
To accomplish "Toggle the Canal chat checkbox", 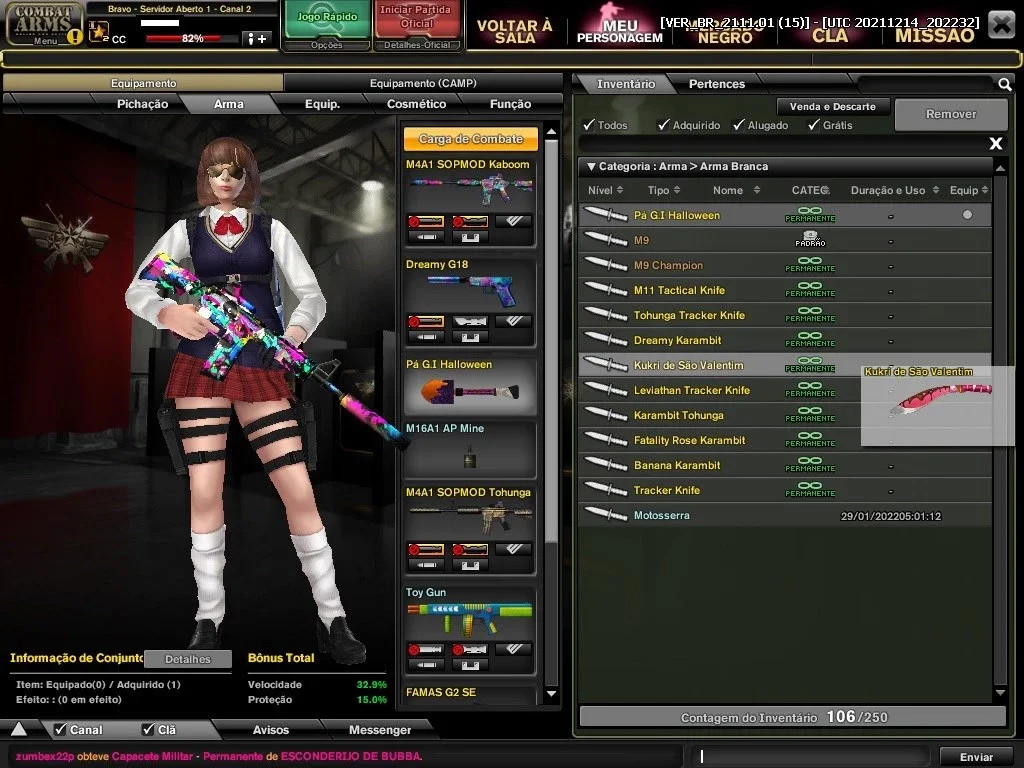I will pos(60,729).
